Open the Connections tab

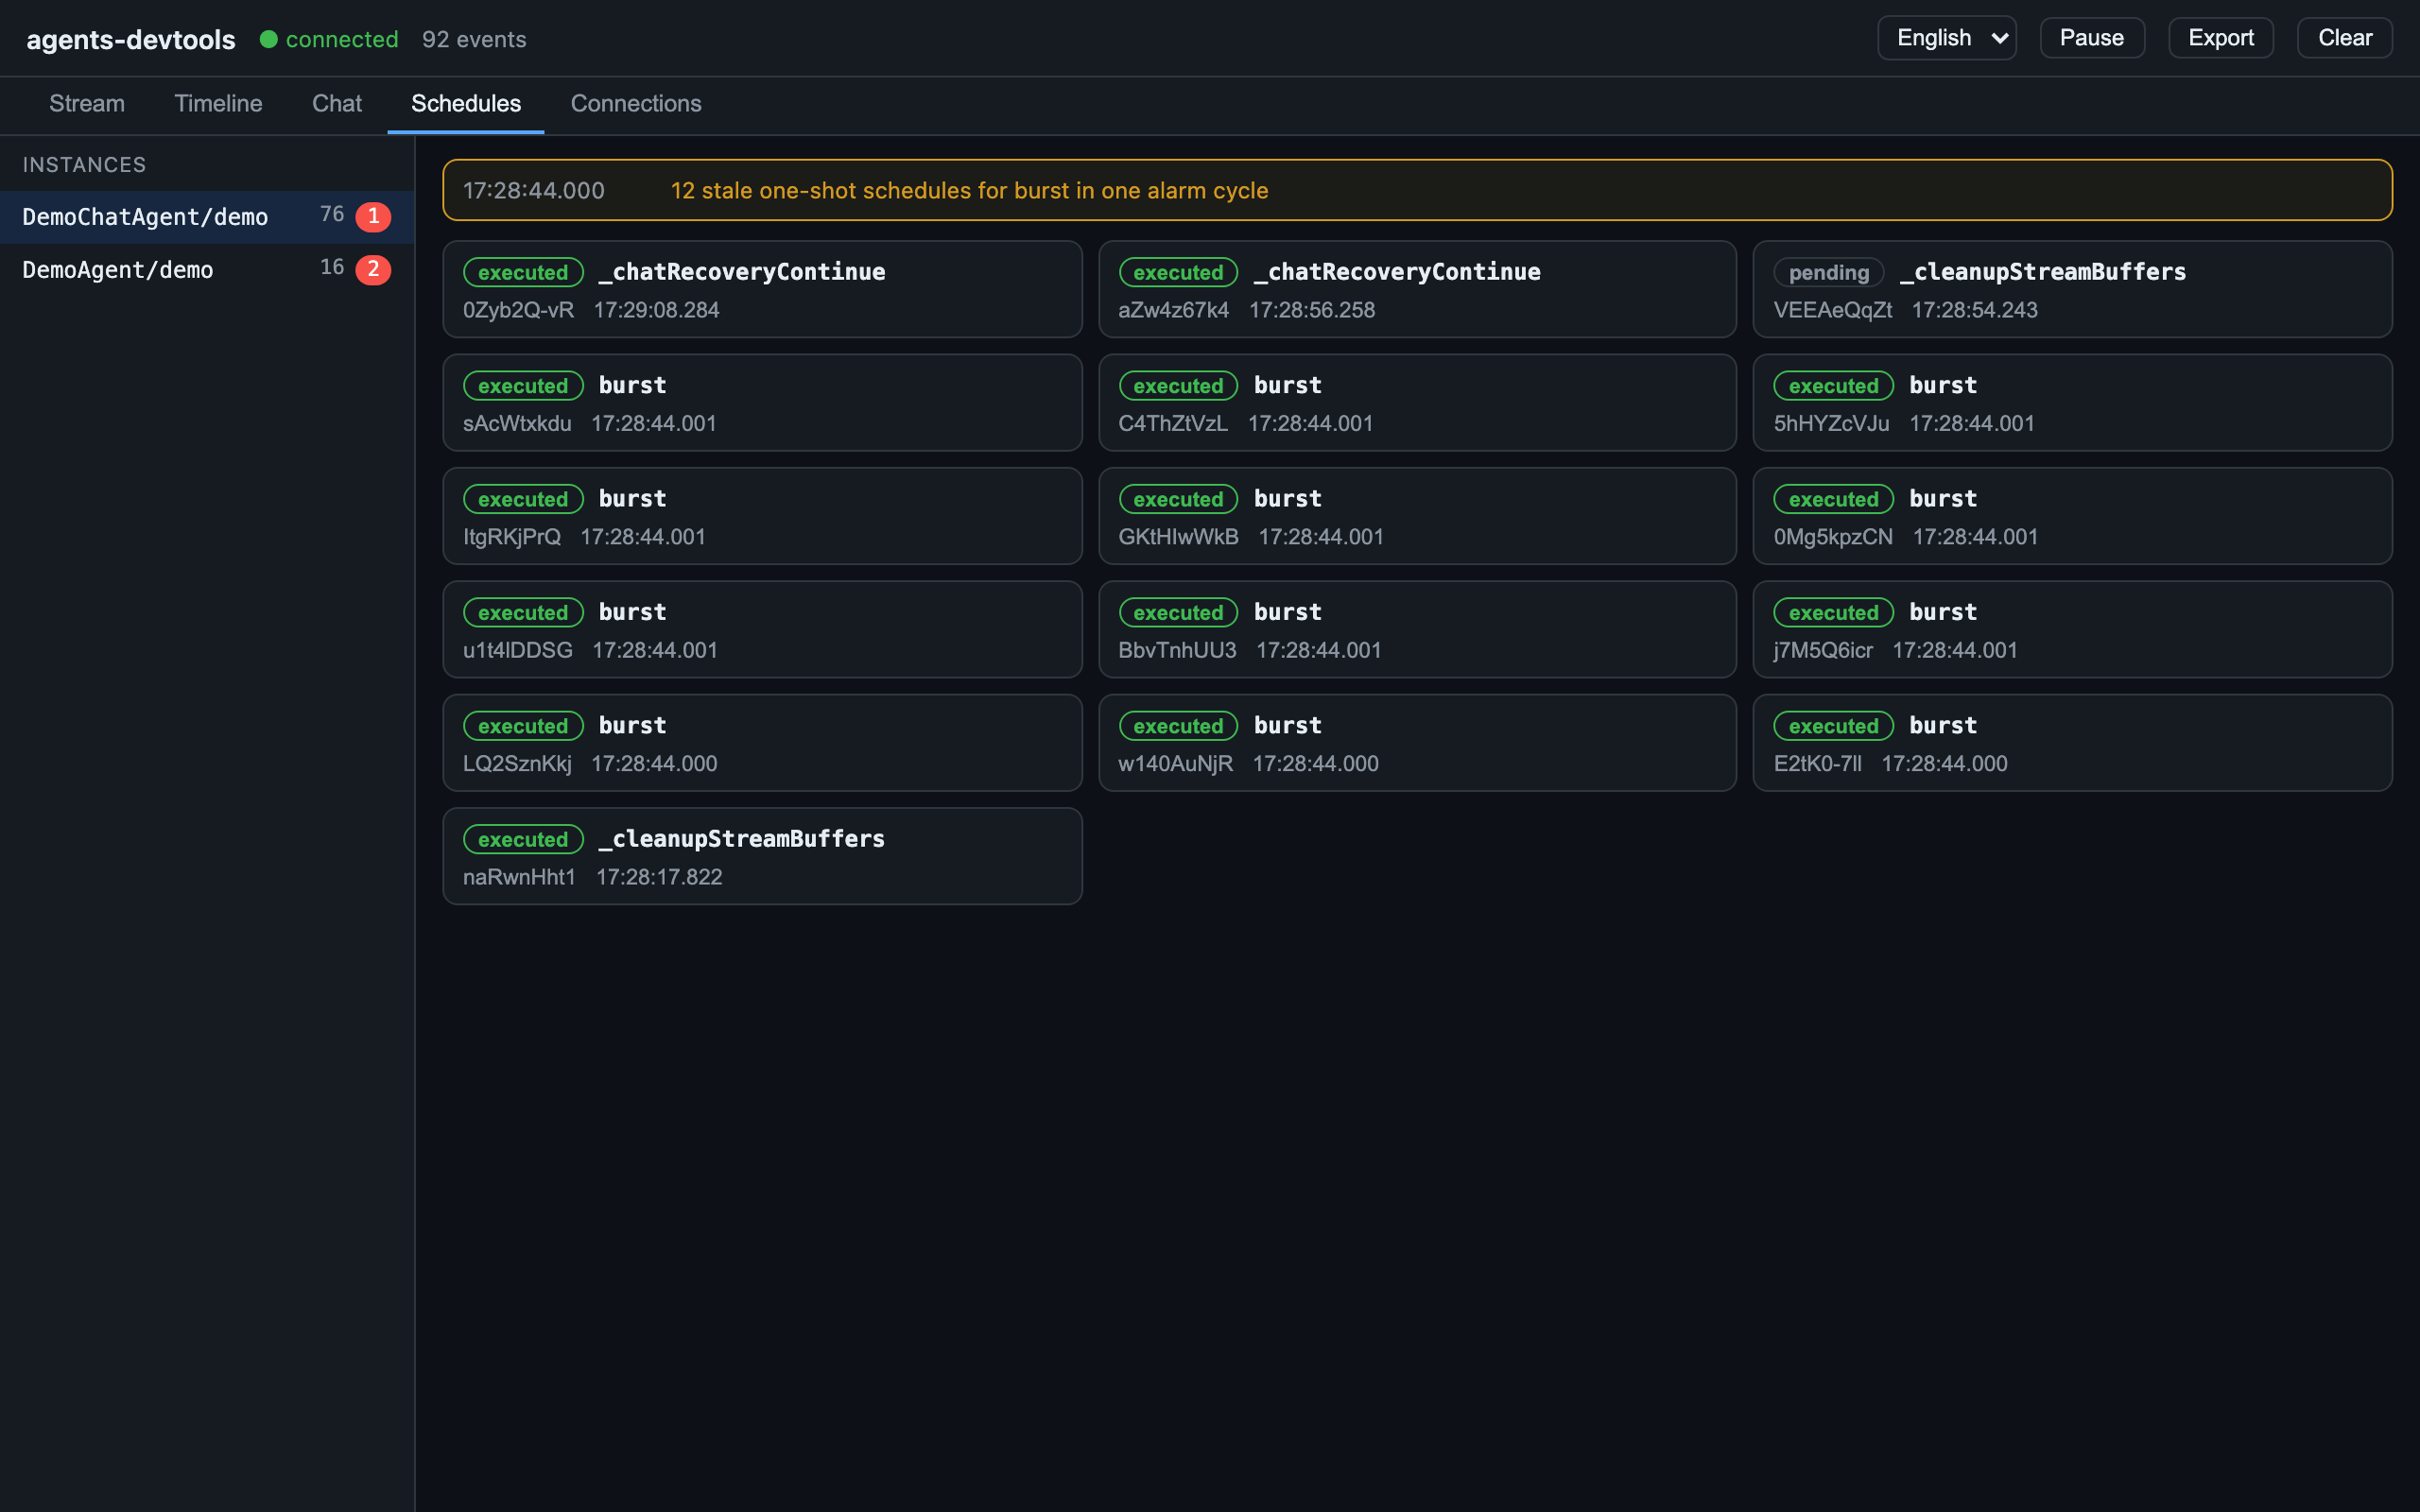[x=636, y=104]
